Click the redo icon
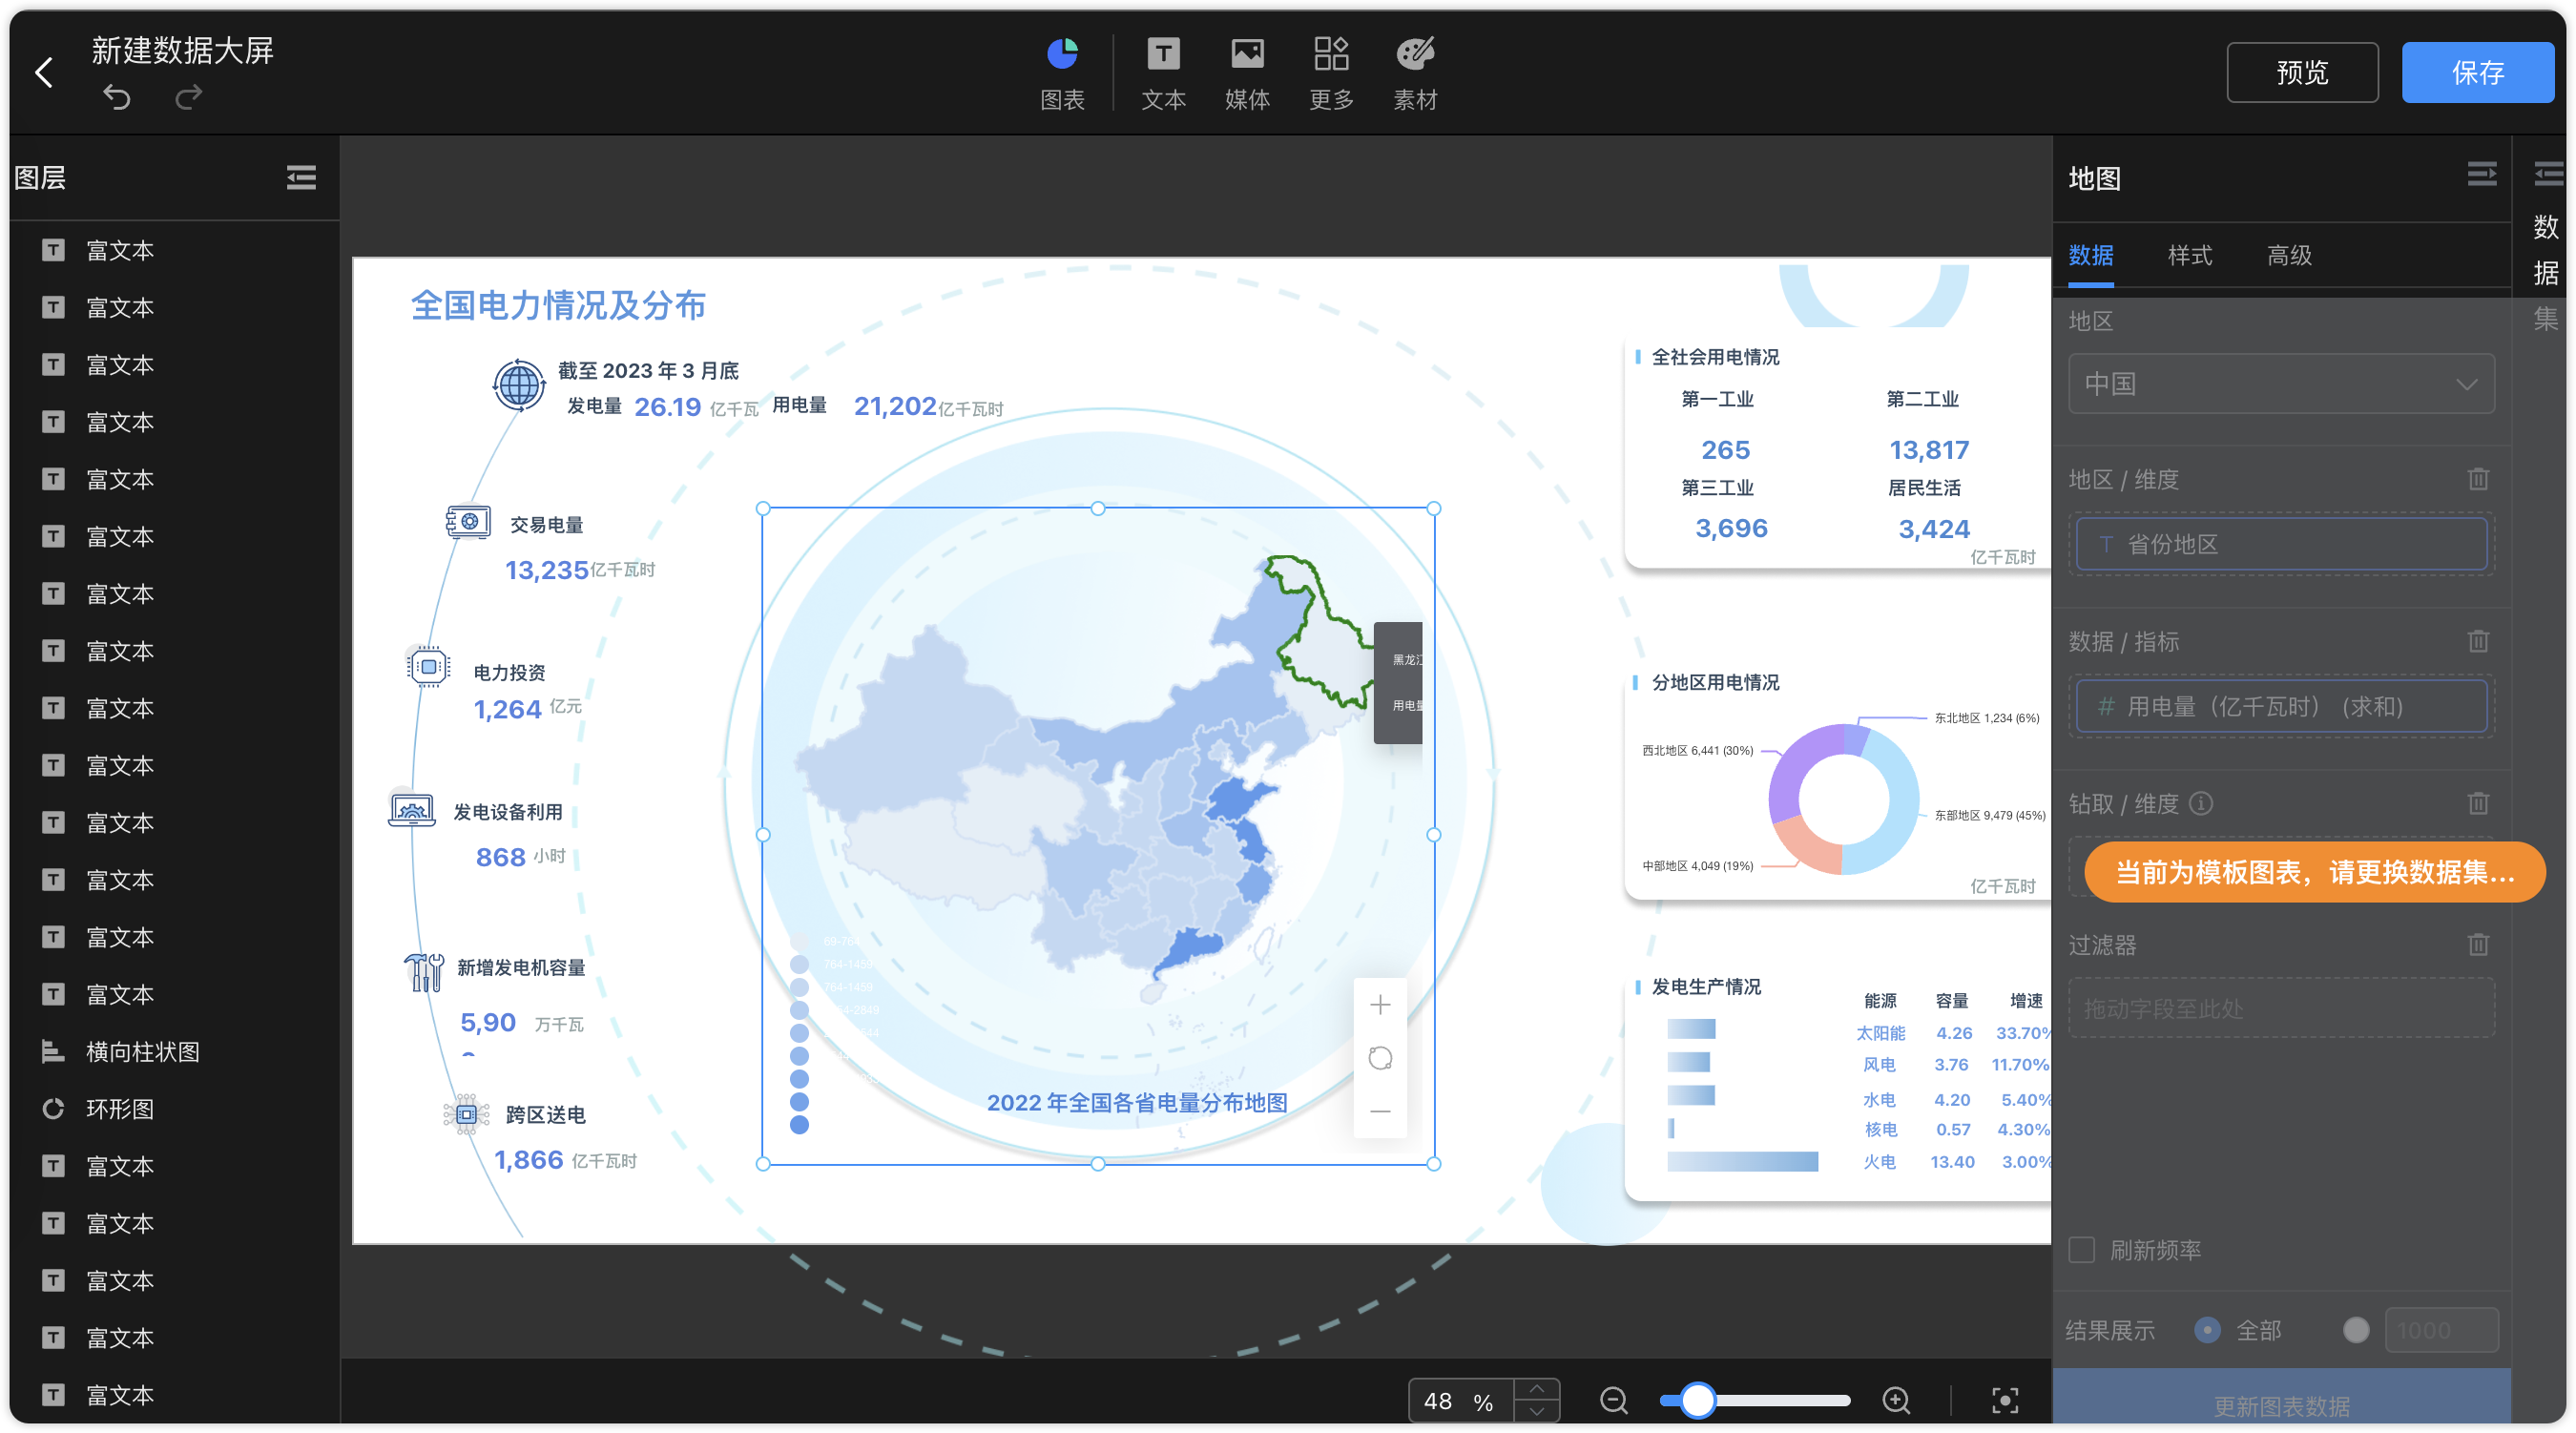The width and height of the screenshot is (2576, 1433). point(189,97)
